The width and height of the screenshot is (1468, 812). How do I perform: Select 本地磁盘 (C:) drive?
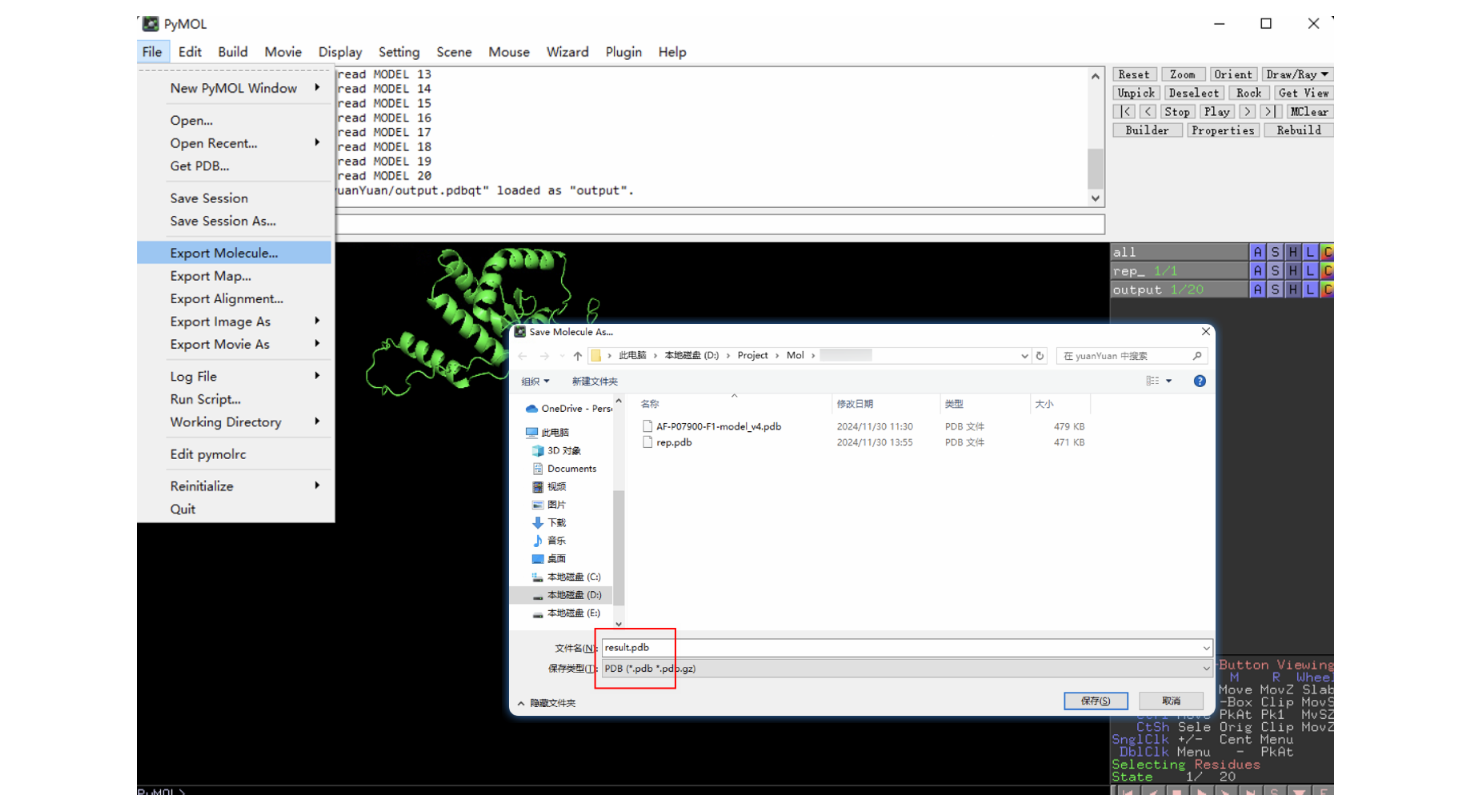[566, 577]
